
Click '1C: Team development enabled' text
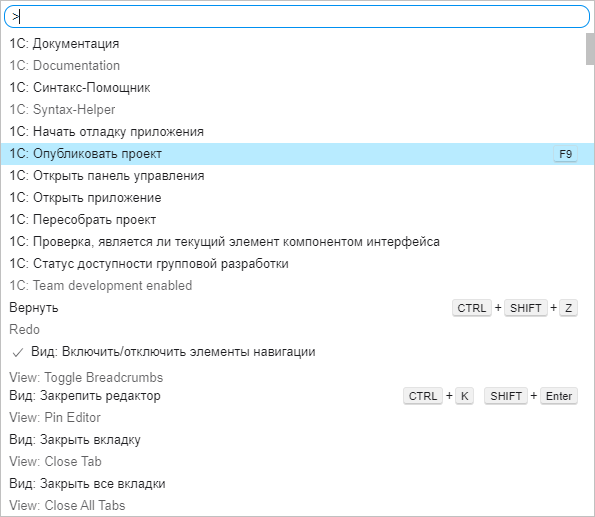click(101, 285)
